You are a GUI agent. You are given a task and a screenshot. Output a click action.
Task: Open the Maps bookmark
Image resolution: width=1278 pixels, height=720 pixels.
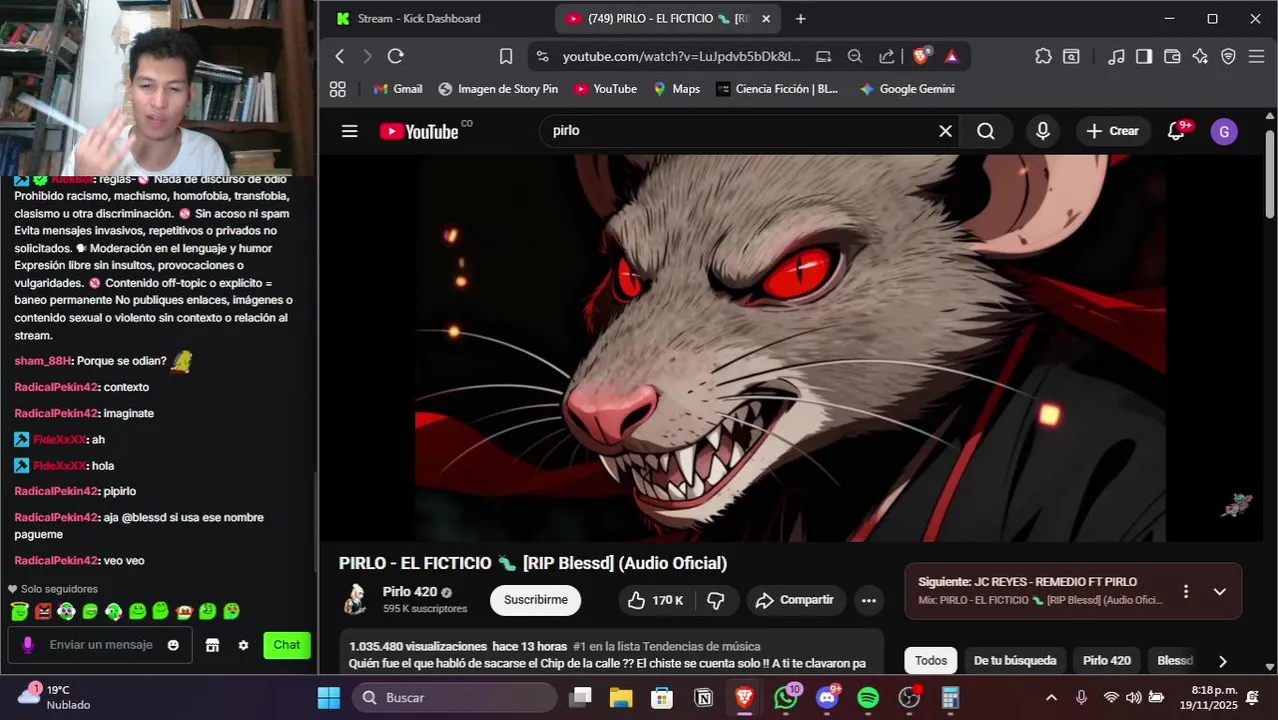pos(676,89)
